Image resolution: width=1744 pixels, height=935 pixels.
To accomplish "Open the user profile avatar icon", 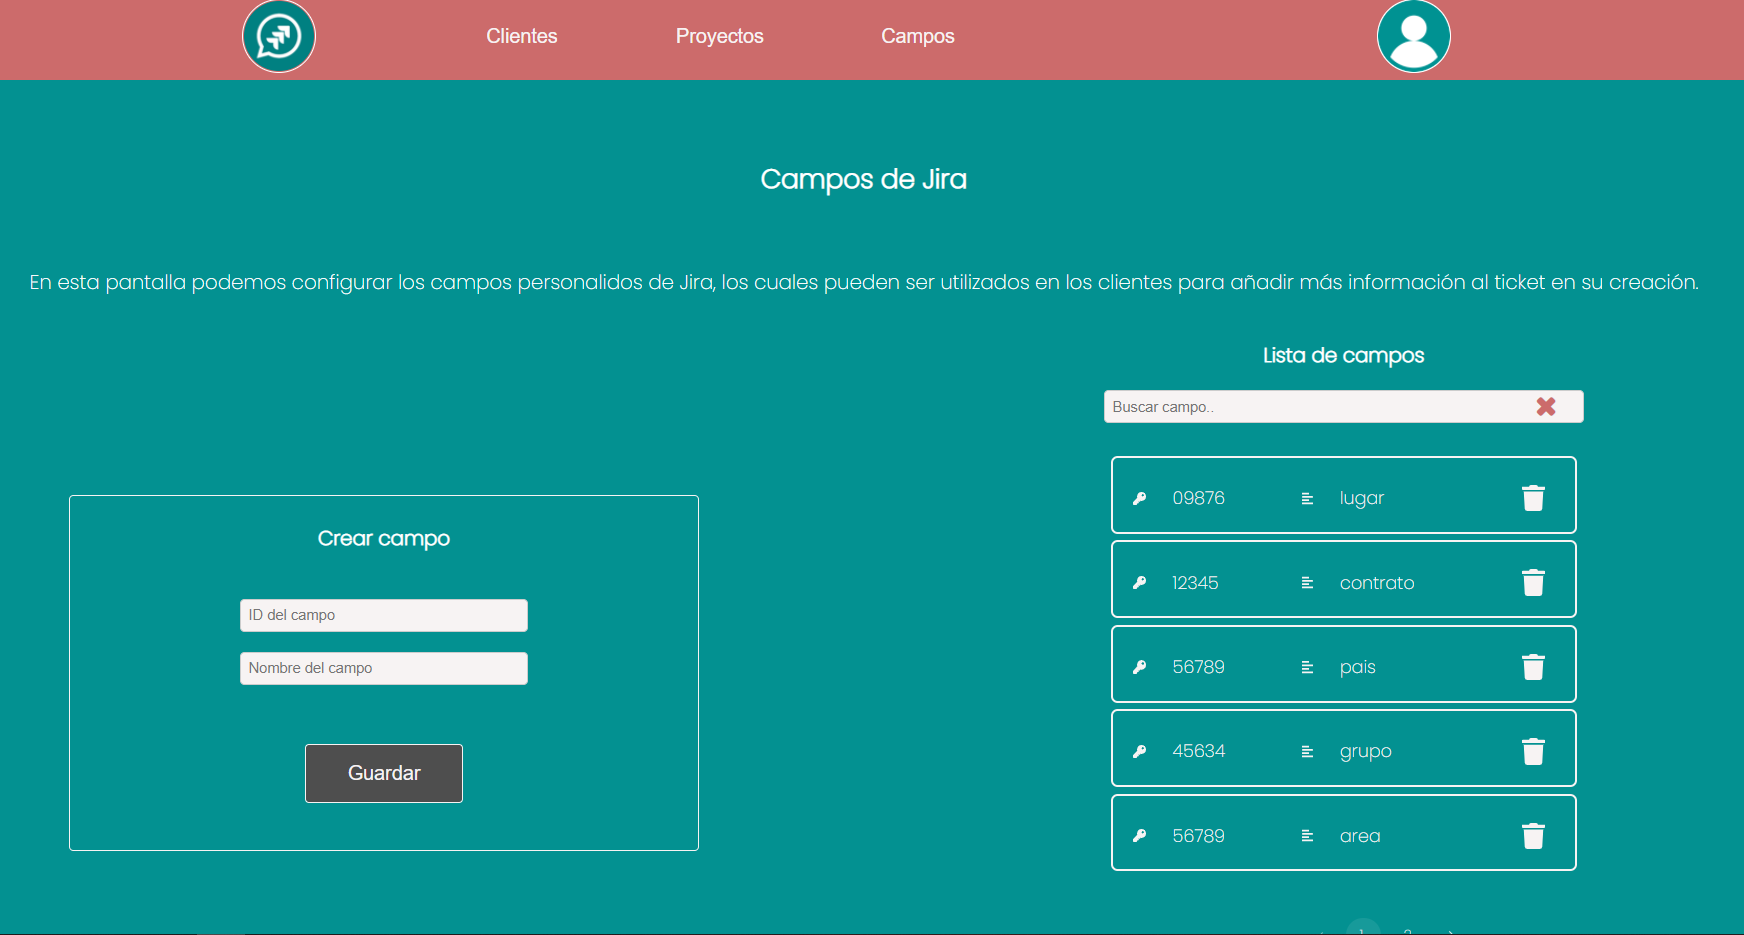I will (x=1413, y=36).
